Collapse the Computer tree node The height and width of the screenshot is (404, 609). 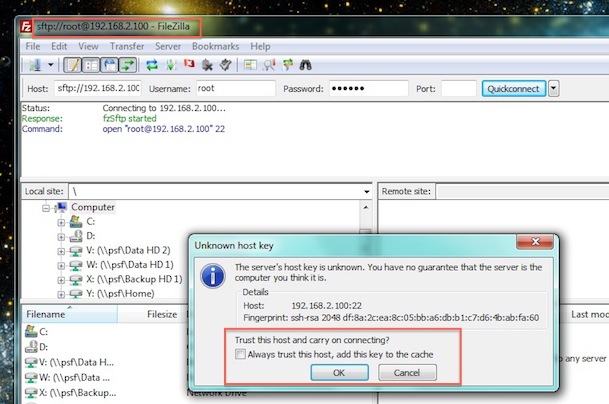[x=46, y=208]
